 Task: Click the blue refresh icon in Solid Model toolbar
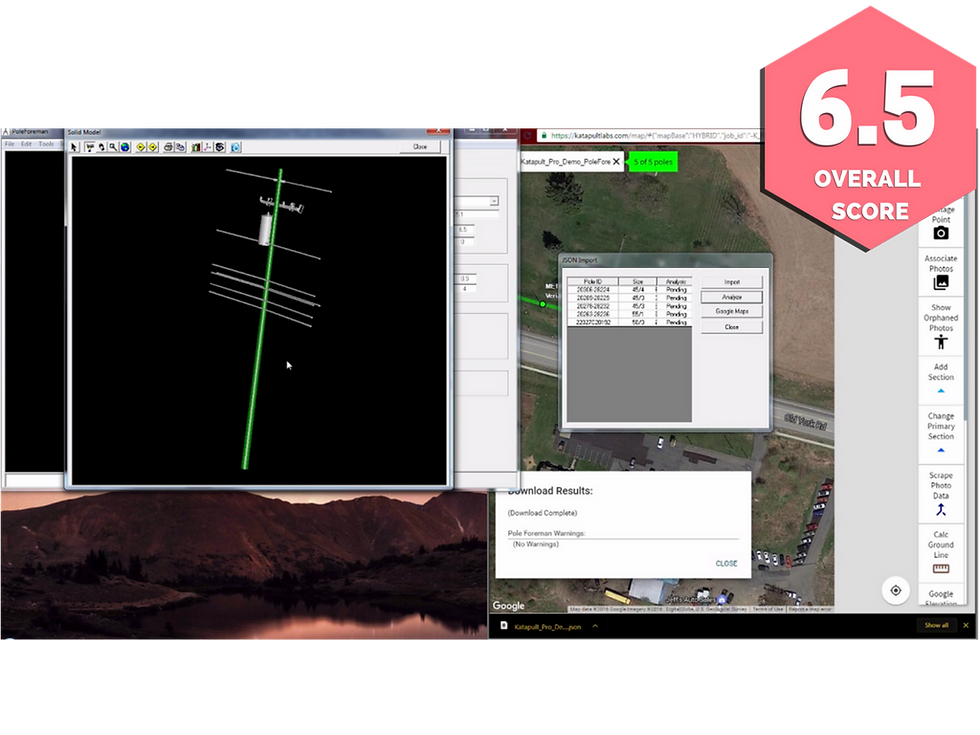click(236, 147)
